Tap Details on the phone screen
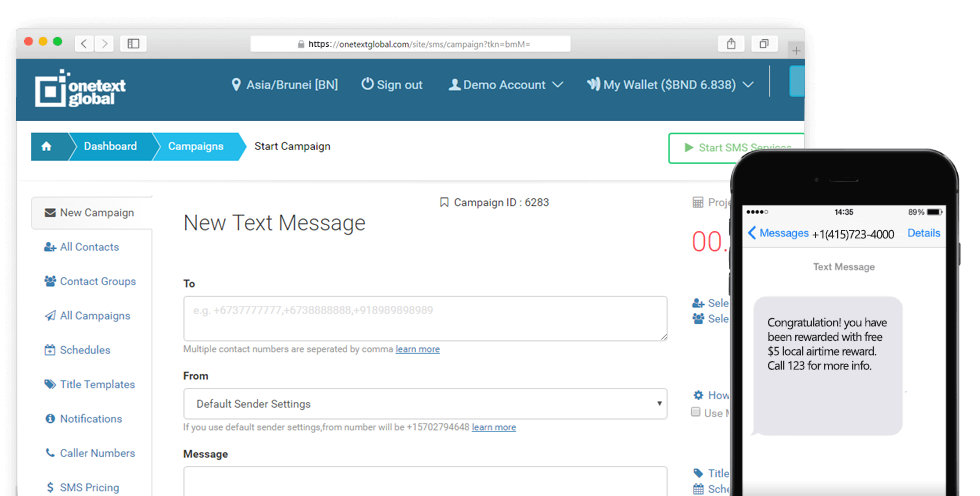 pos(924,233)
